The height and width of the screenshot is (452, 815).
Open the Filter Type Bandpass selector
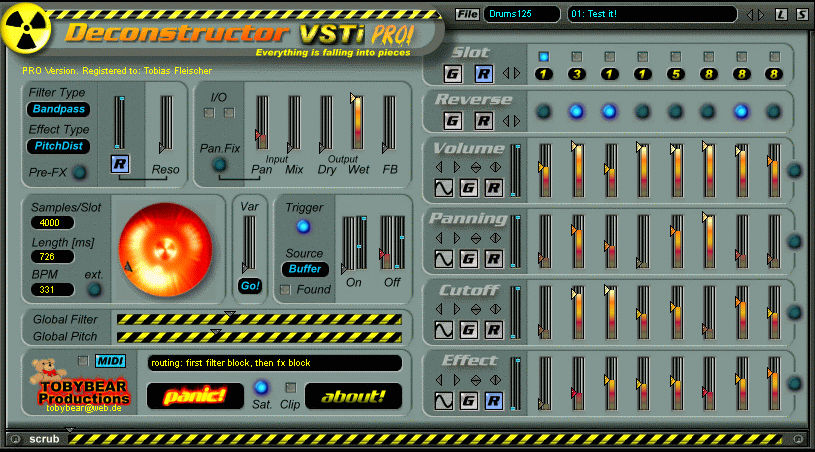[x=58, y=109]
